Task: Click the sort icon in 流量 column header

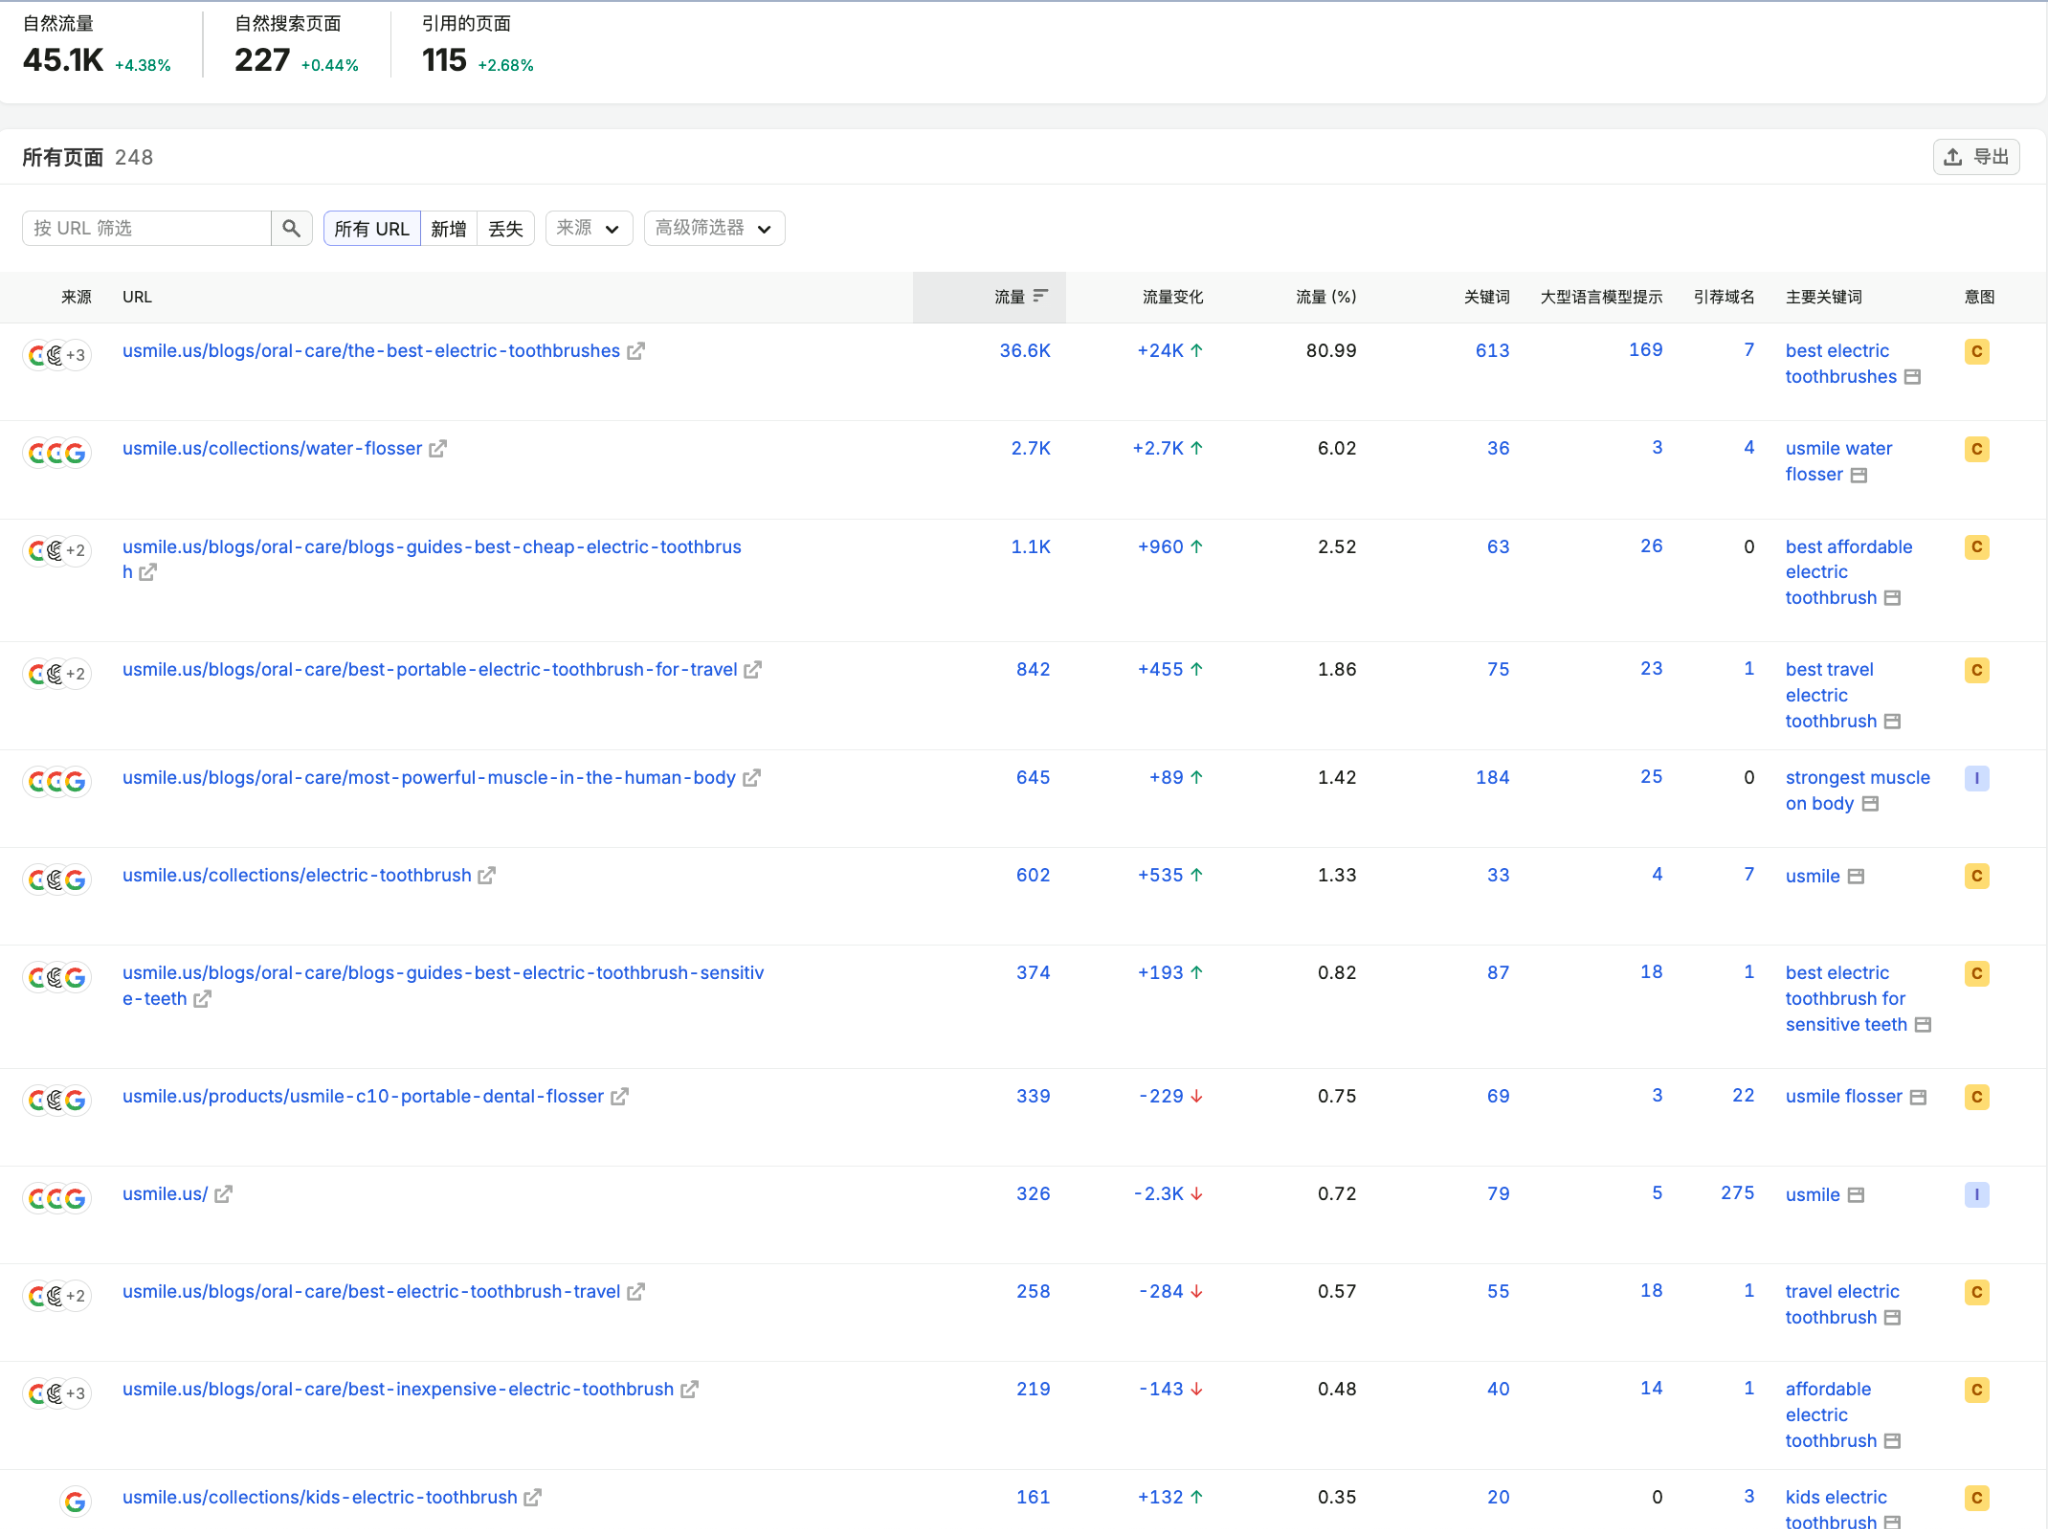Action: (1040, 296)
